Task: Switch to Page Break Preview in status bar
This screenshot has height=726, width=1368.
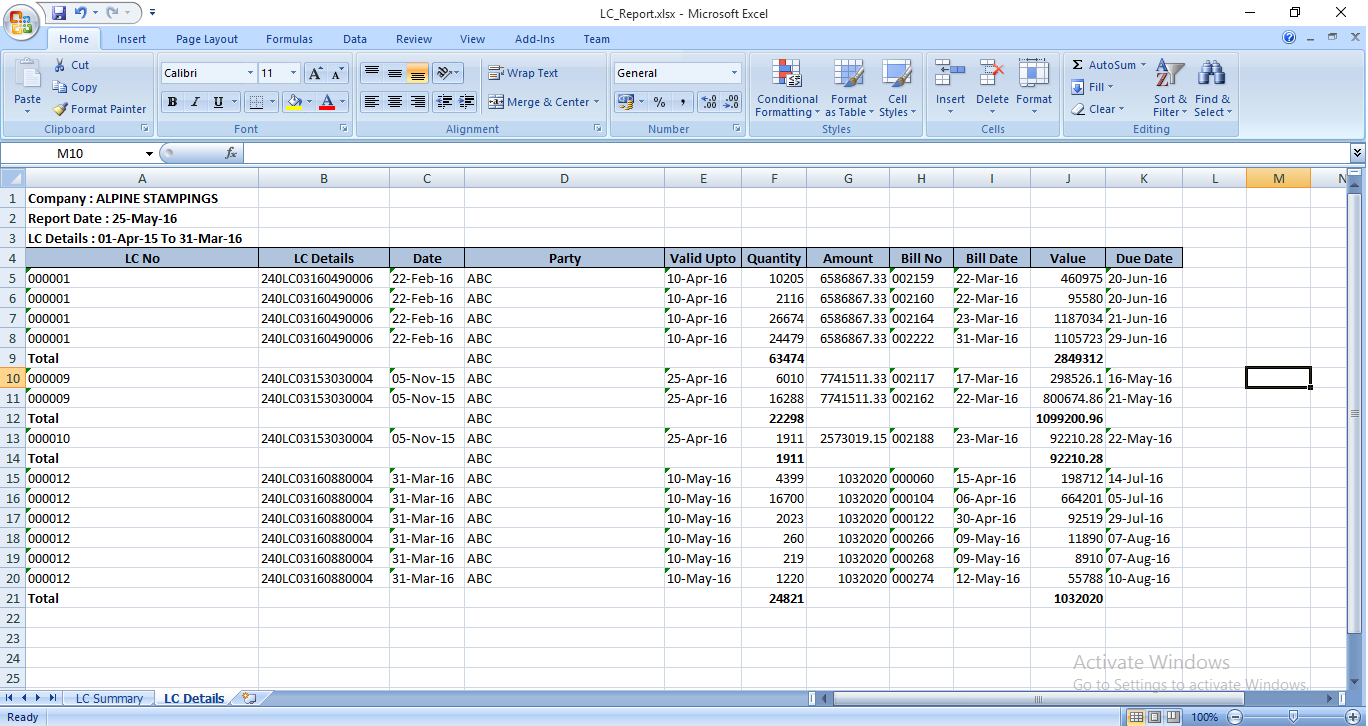Action: [x=1173, y=717]
